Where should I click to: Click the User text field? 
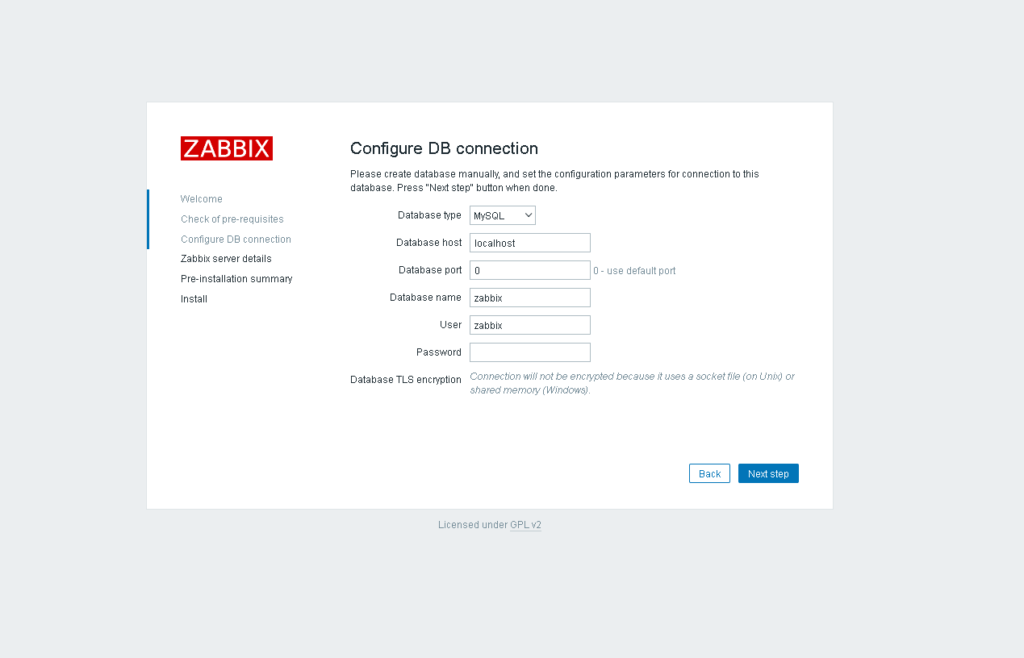530,325
